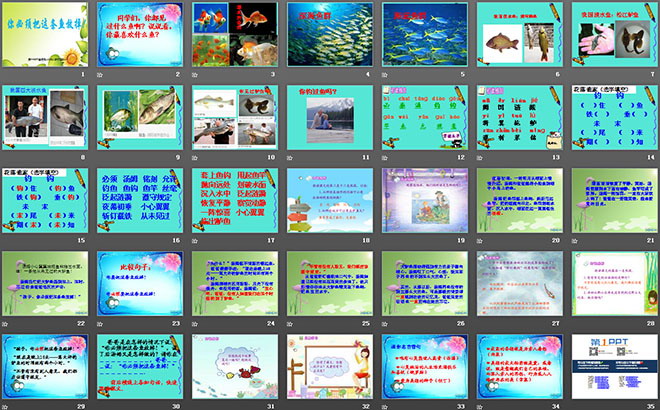Click the animation star icon under slide 5
Viewport: 660px width, 410px height.
(x=385, y=75)
